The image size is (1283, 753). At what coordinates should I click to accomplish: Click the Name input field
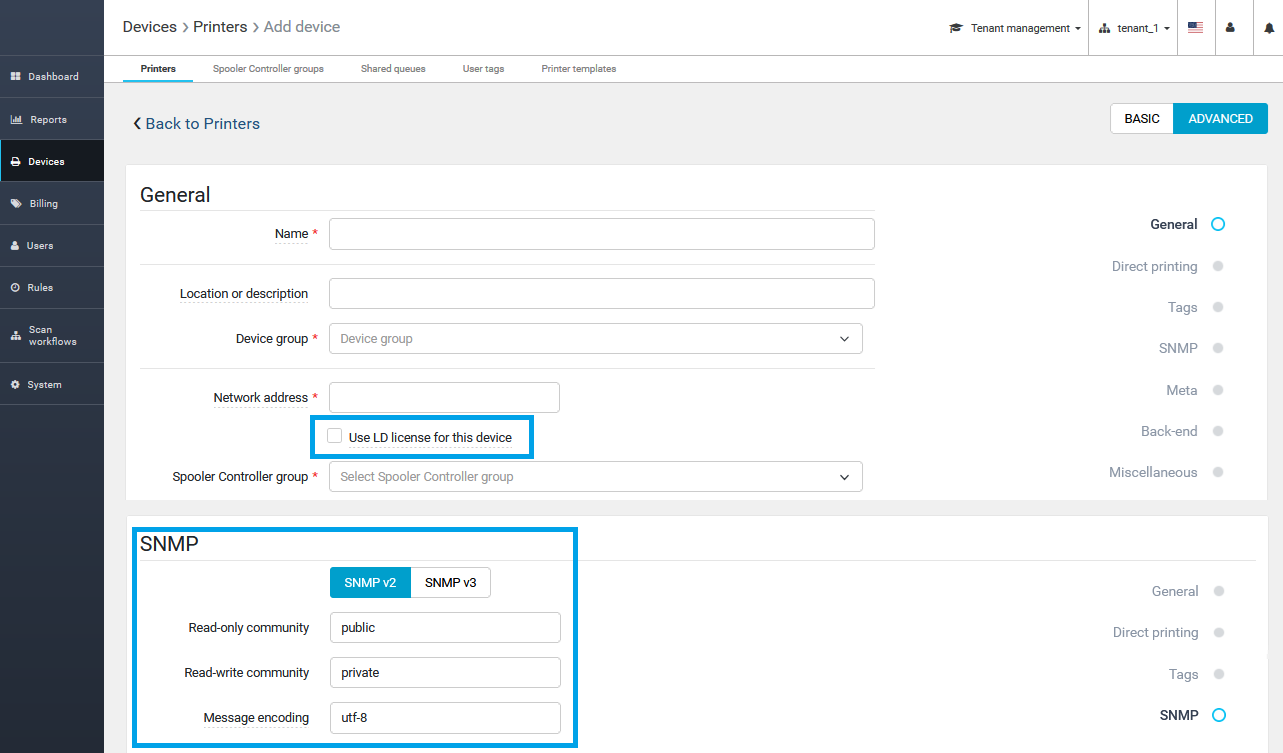tap(601, 234)
